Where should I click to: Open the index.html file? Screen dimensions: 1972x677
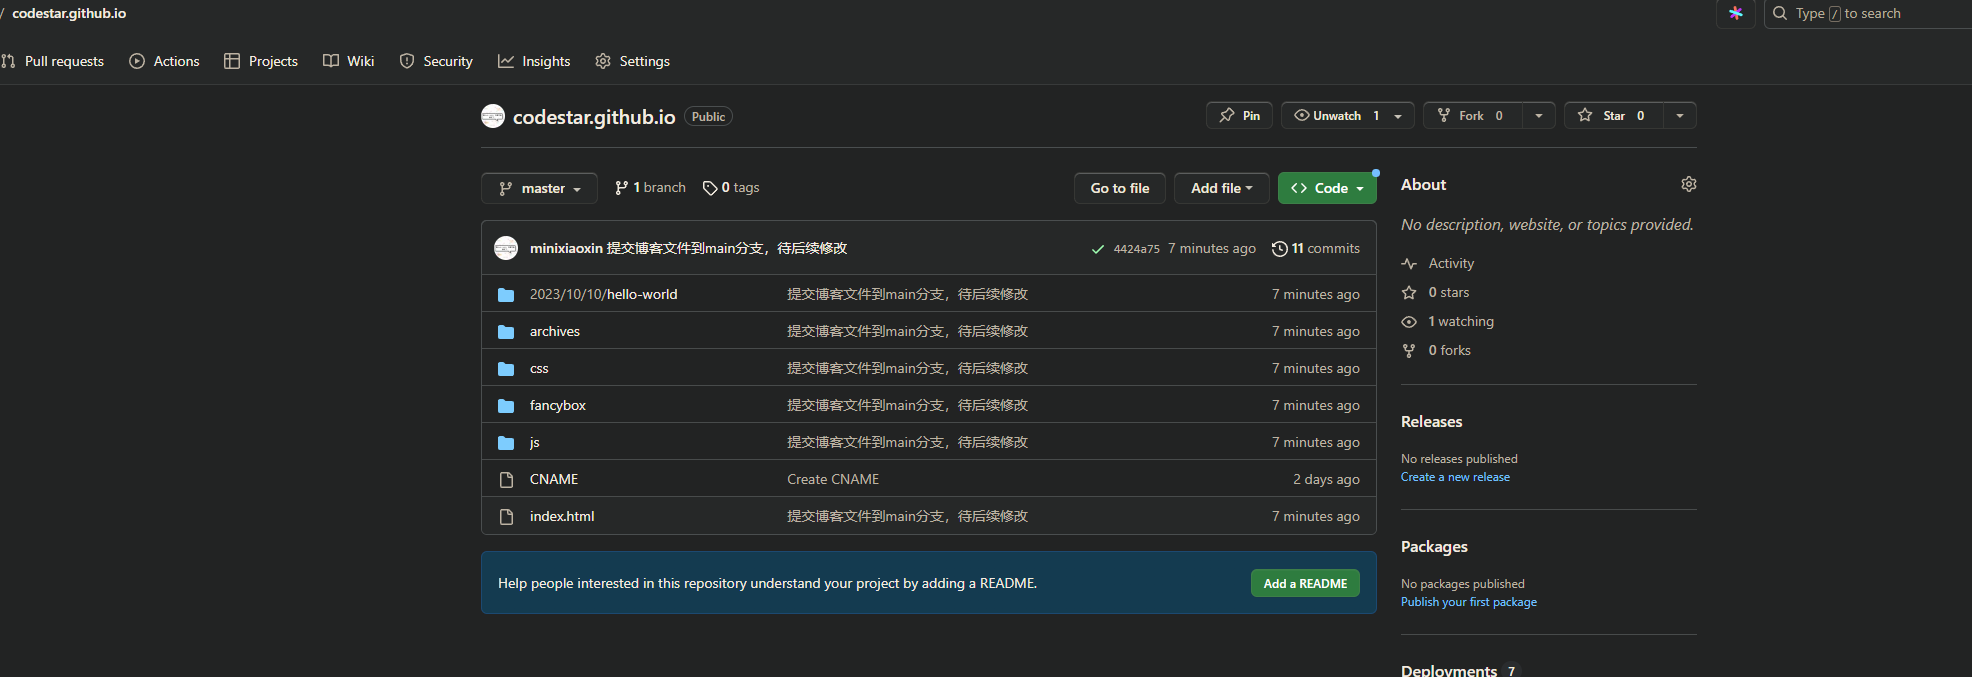tap(562, 516)
